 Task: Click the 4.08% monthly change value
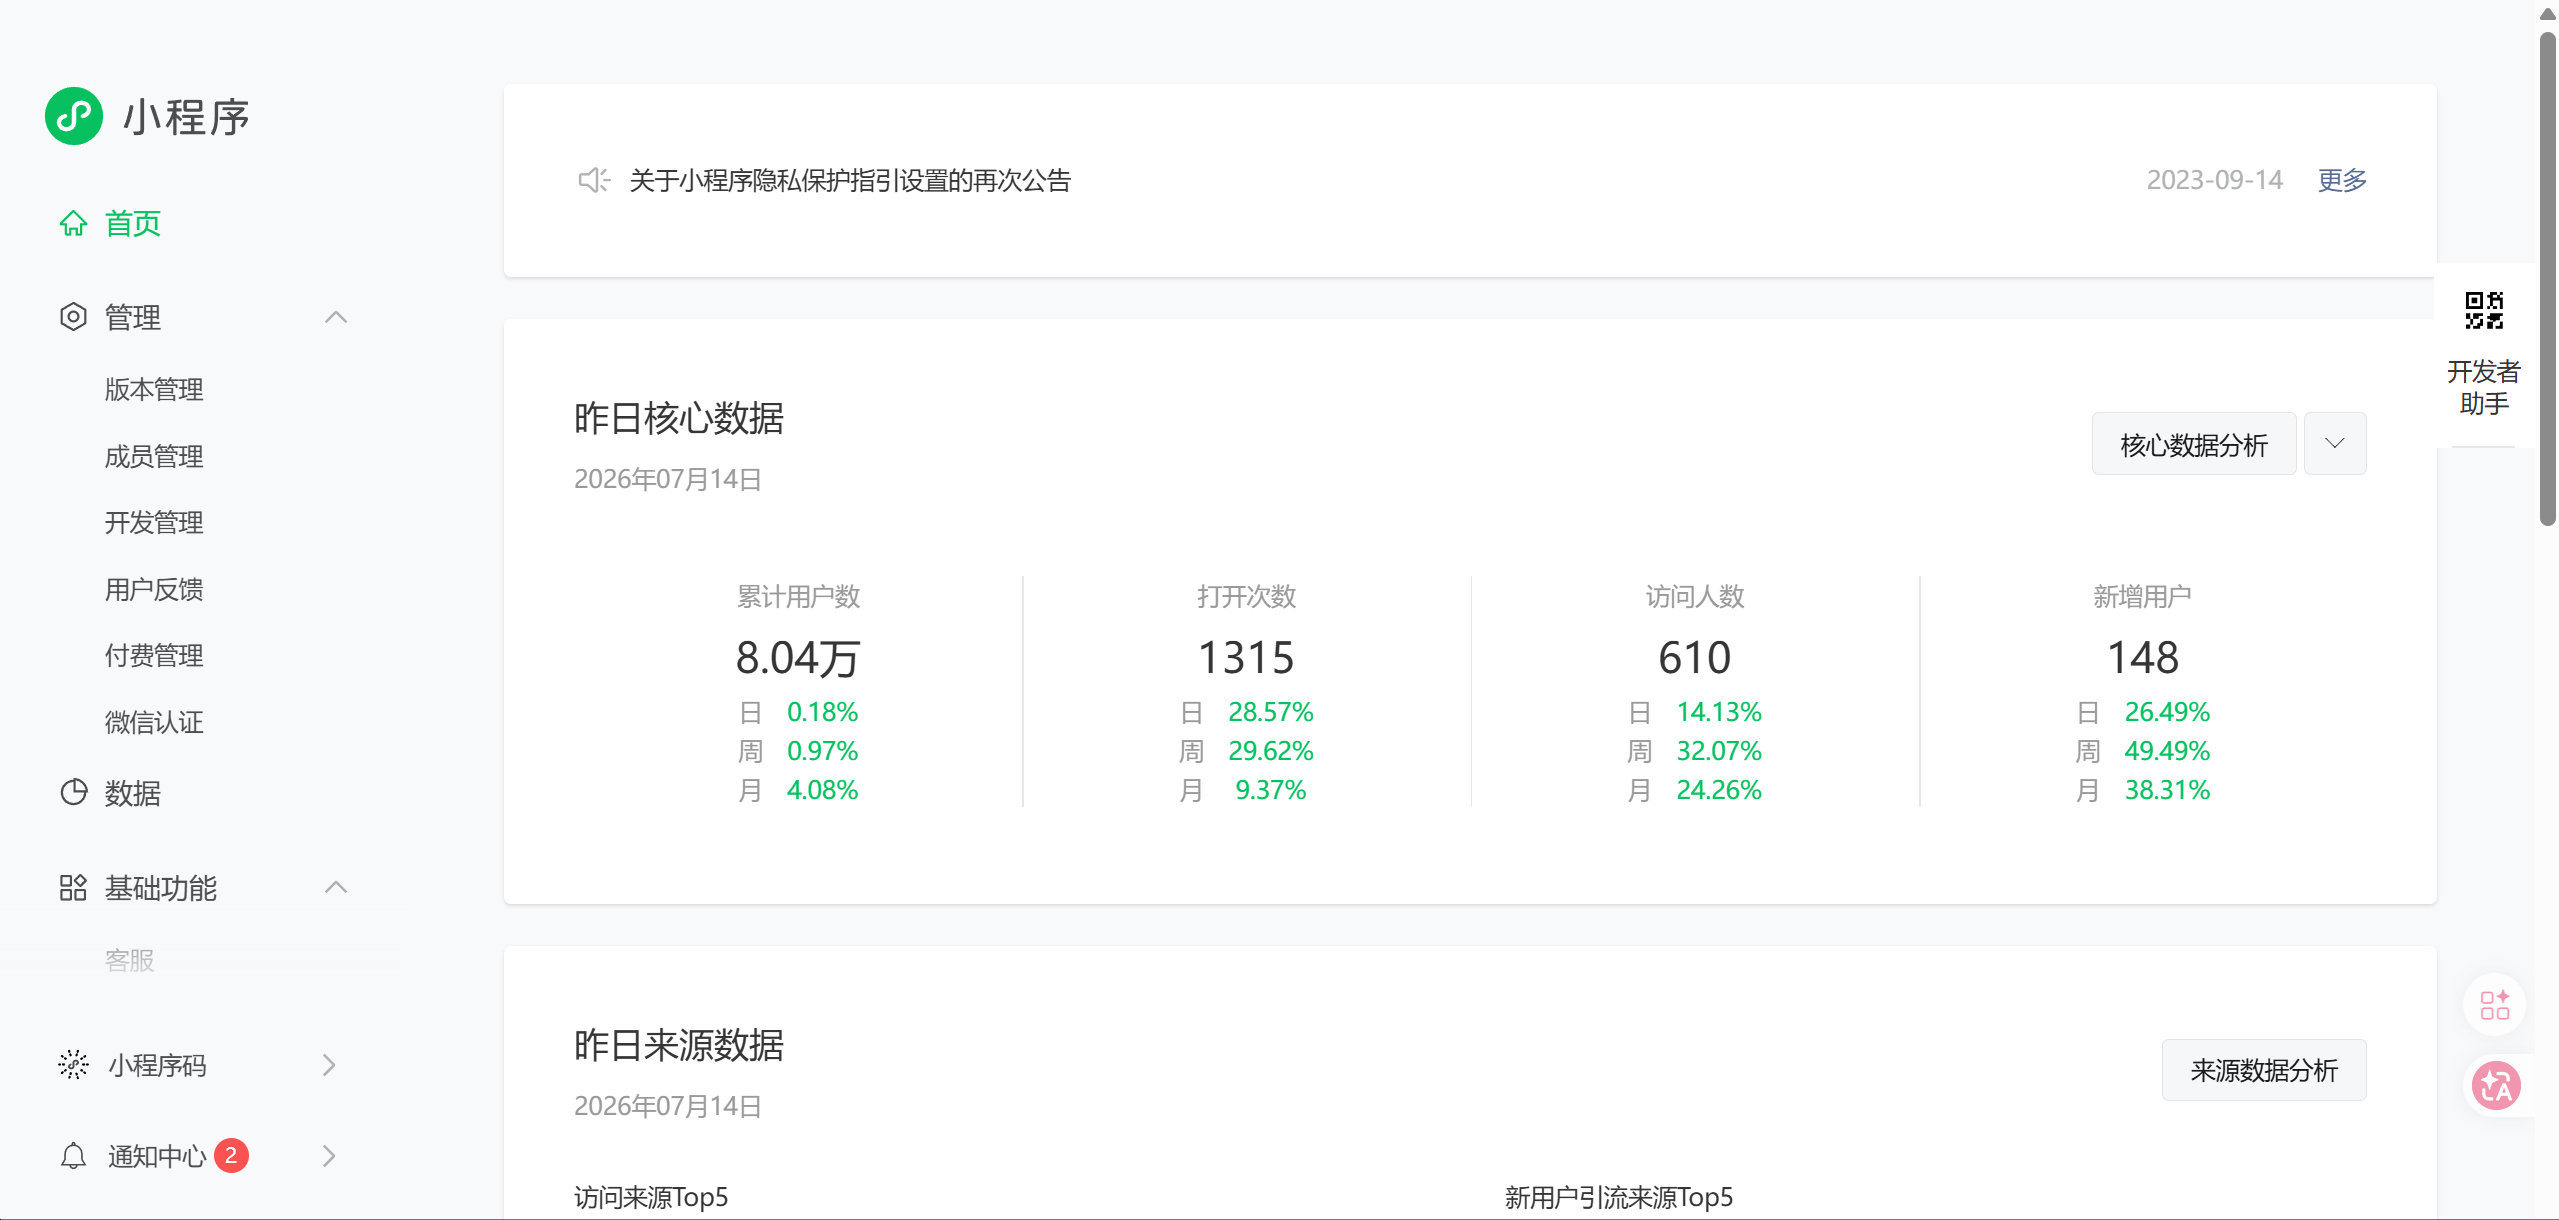[822, 790]
